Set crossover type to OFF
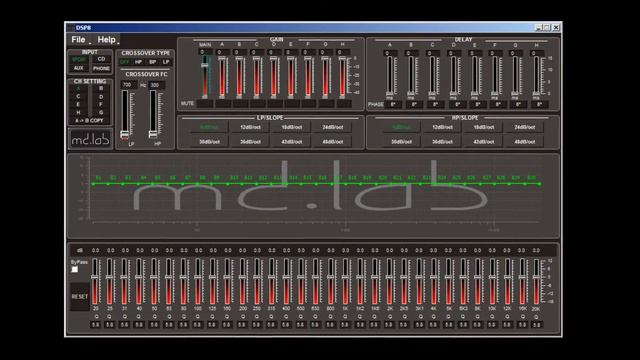This screenshot has height=360, width=640. click(124, 62)
